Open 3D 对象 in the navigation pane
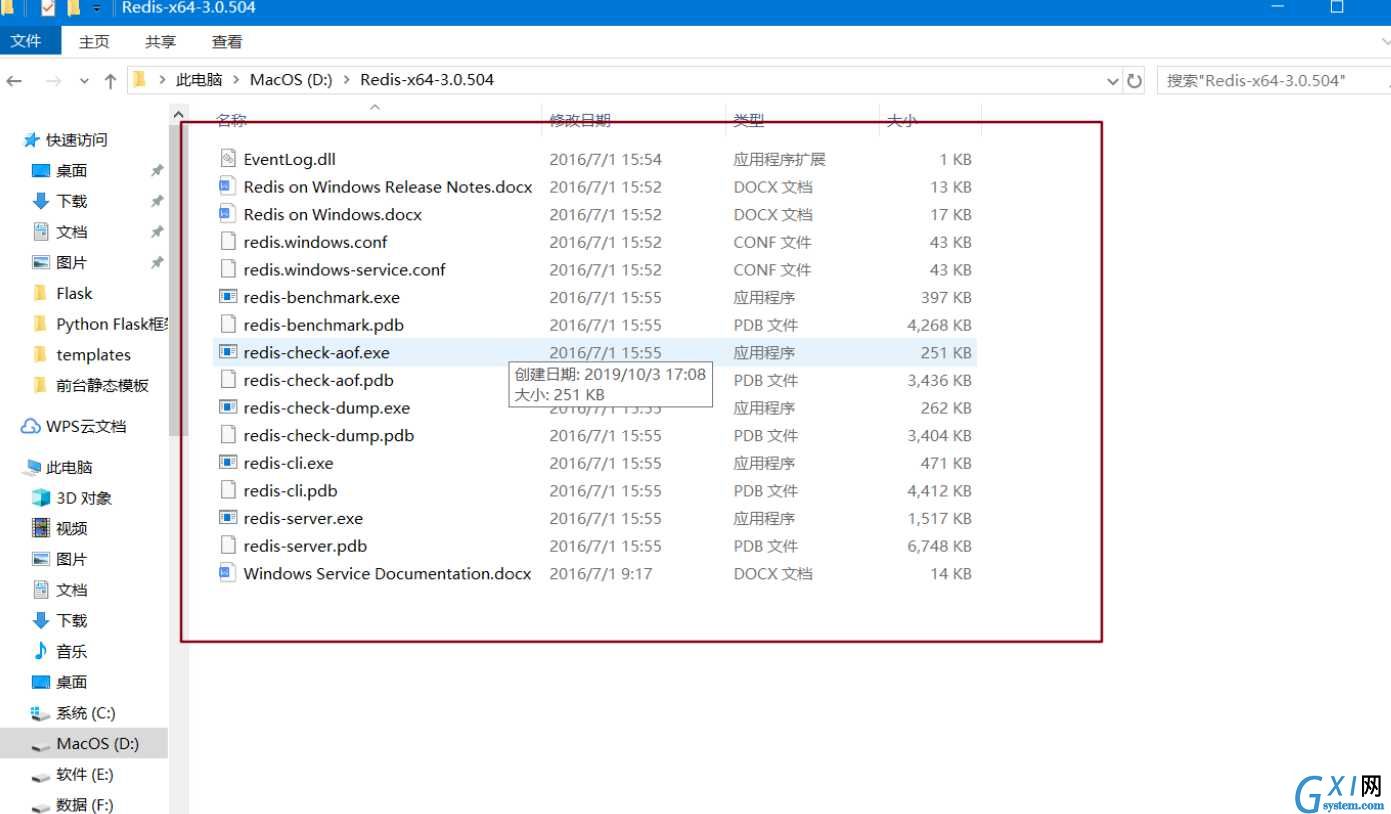This screenshot has height=814, width=1391. pyautogui.click(x=84, y=498)
